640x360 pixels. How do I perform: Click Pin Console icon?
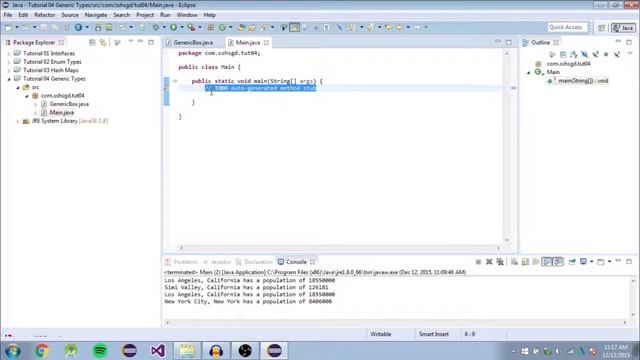[x=572, y=262]
